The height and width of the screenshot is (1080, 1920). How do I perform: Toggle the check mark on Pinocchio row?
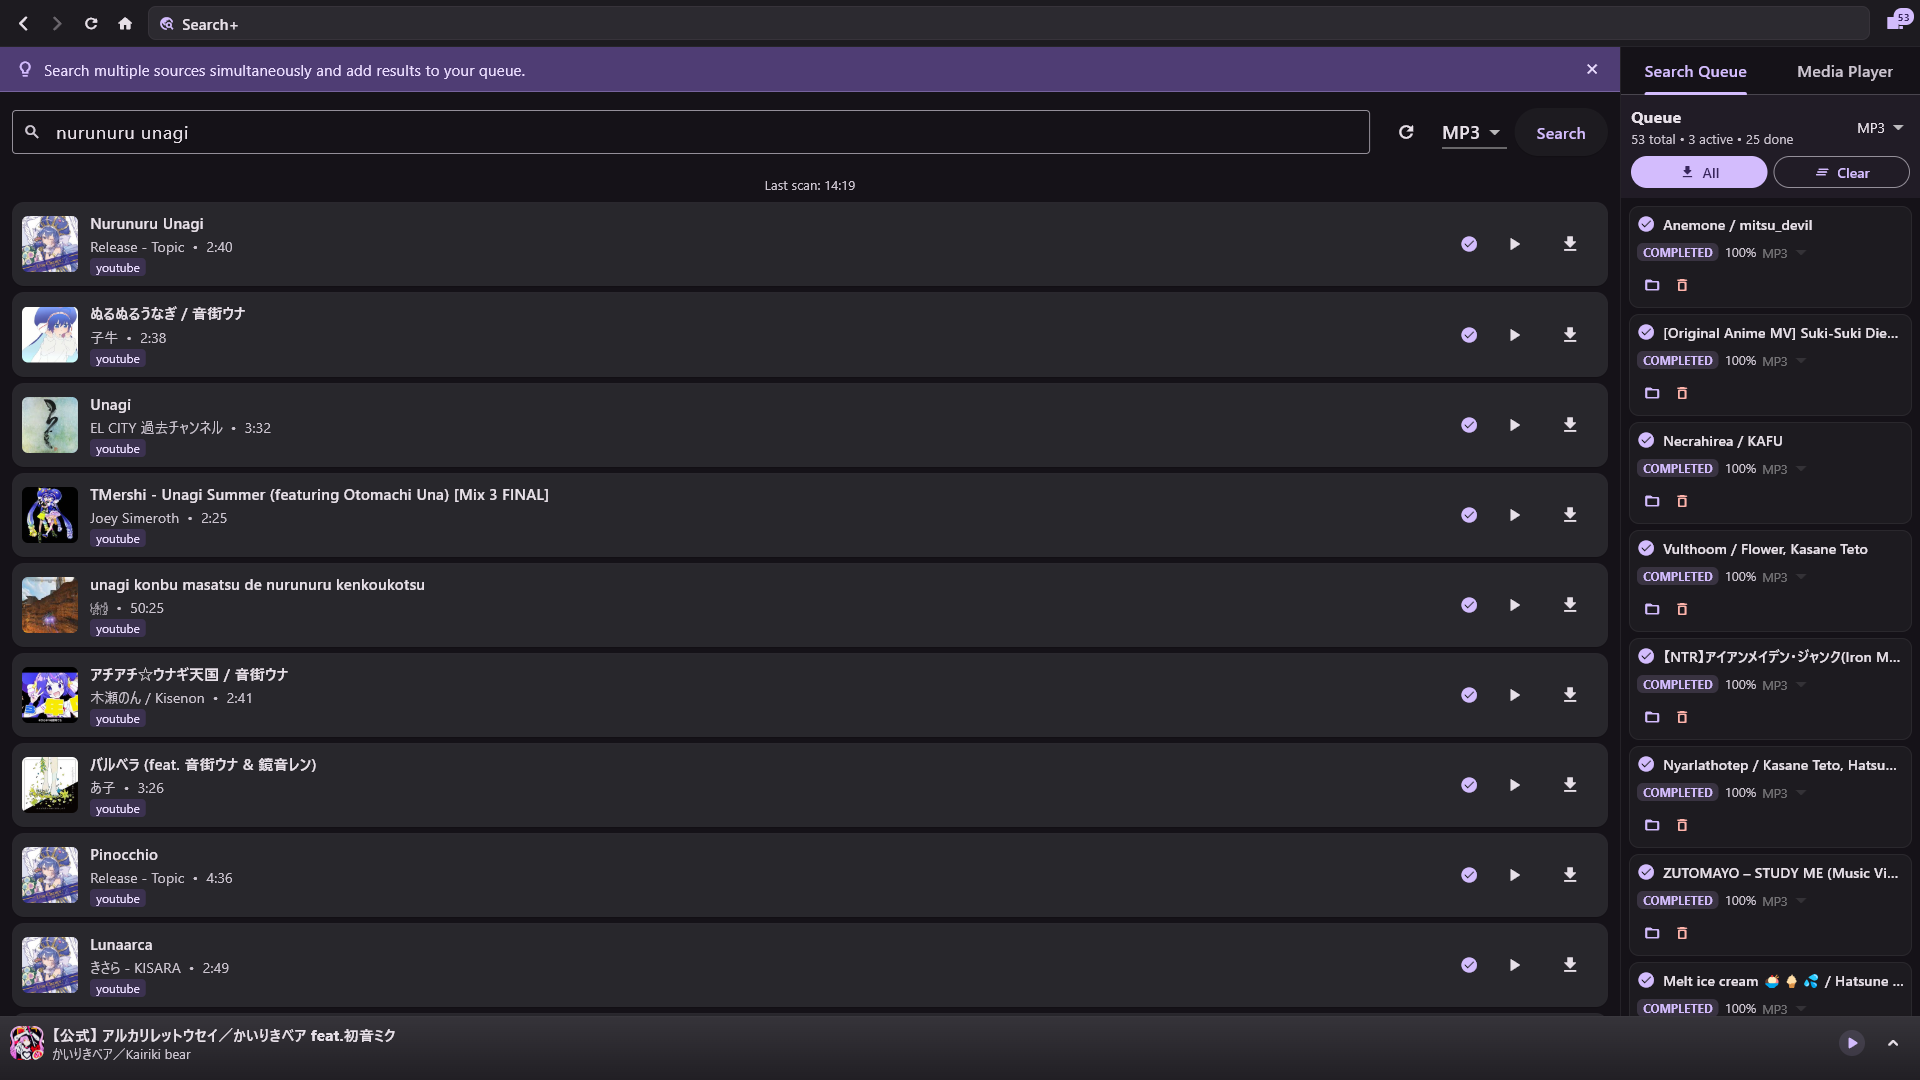coord(1469,875)
